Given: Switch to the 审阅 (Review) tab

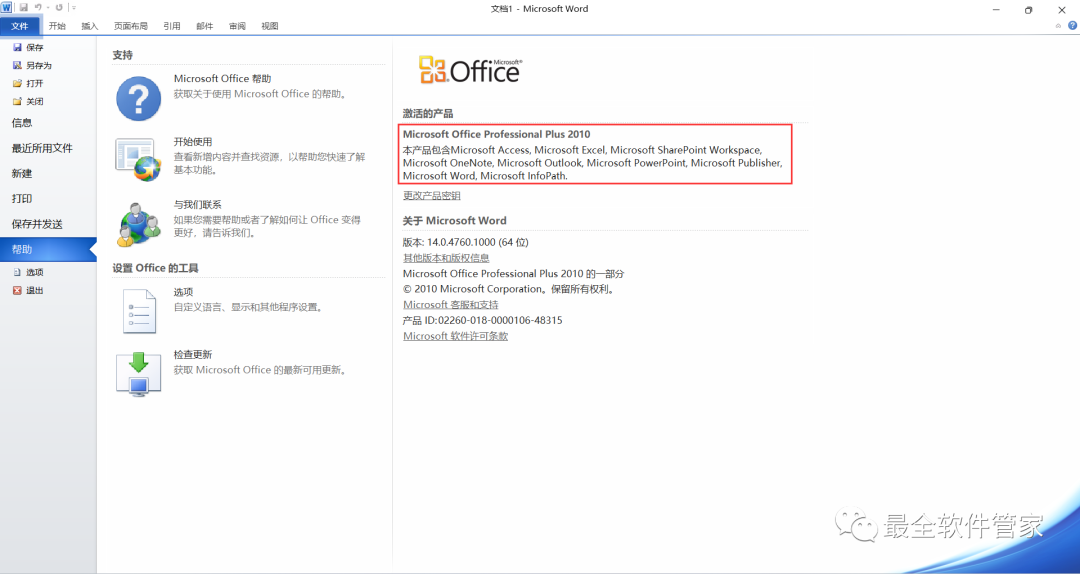Looking at the screenshot, I should point(237,26).
